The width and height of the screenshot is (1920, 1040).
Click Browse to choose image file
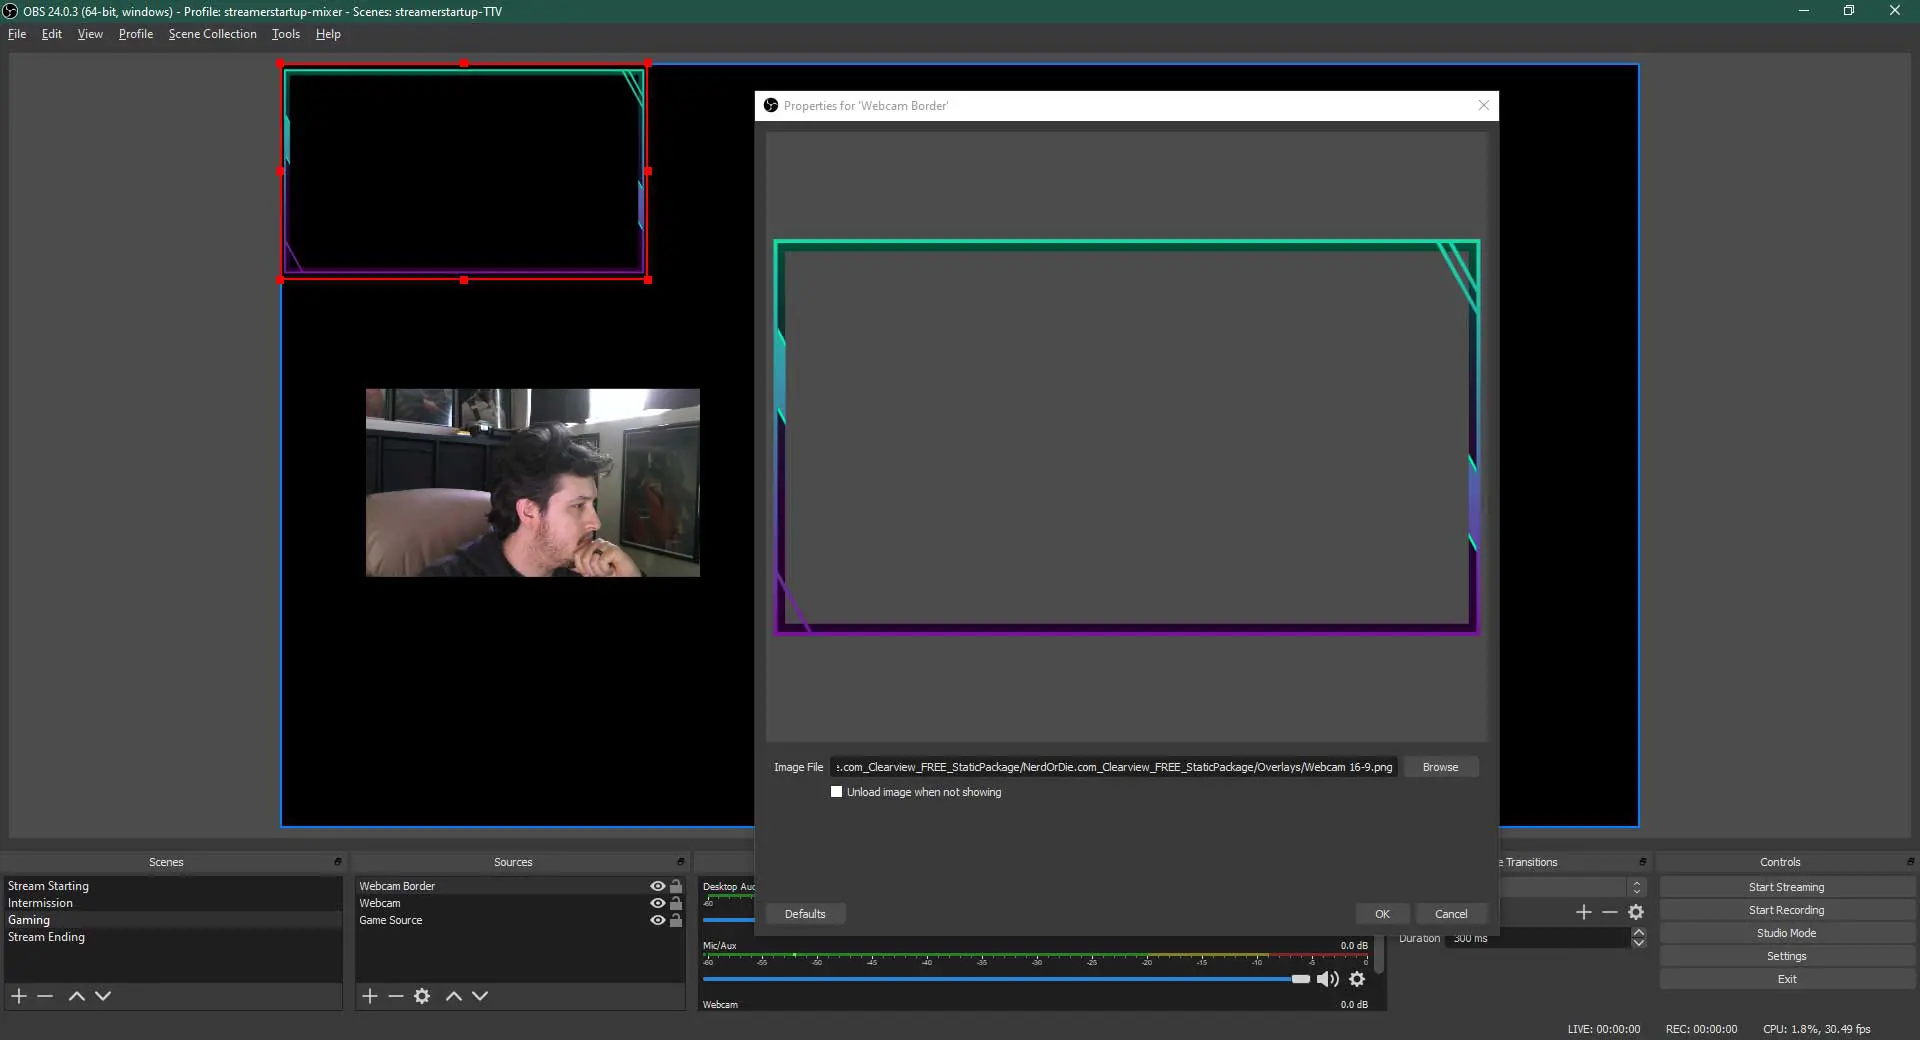coord(1440,767)
